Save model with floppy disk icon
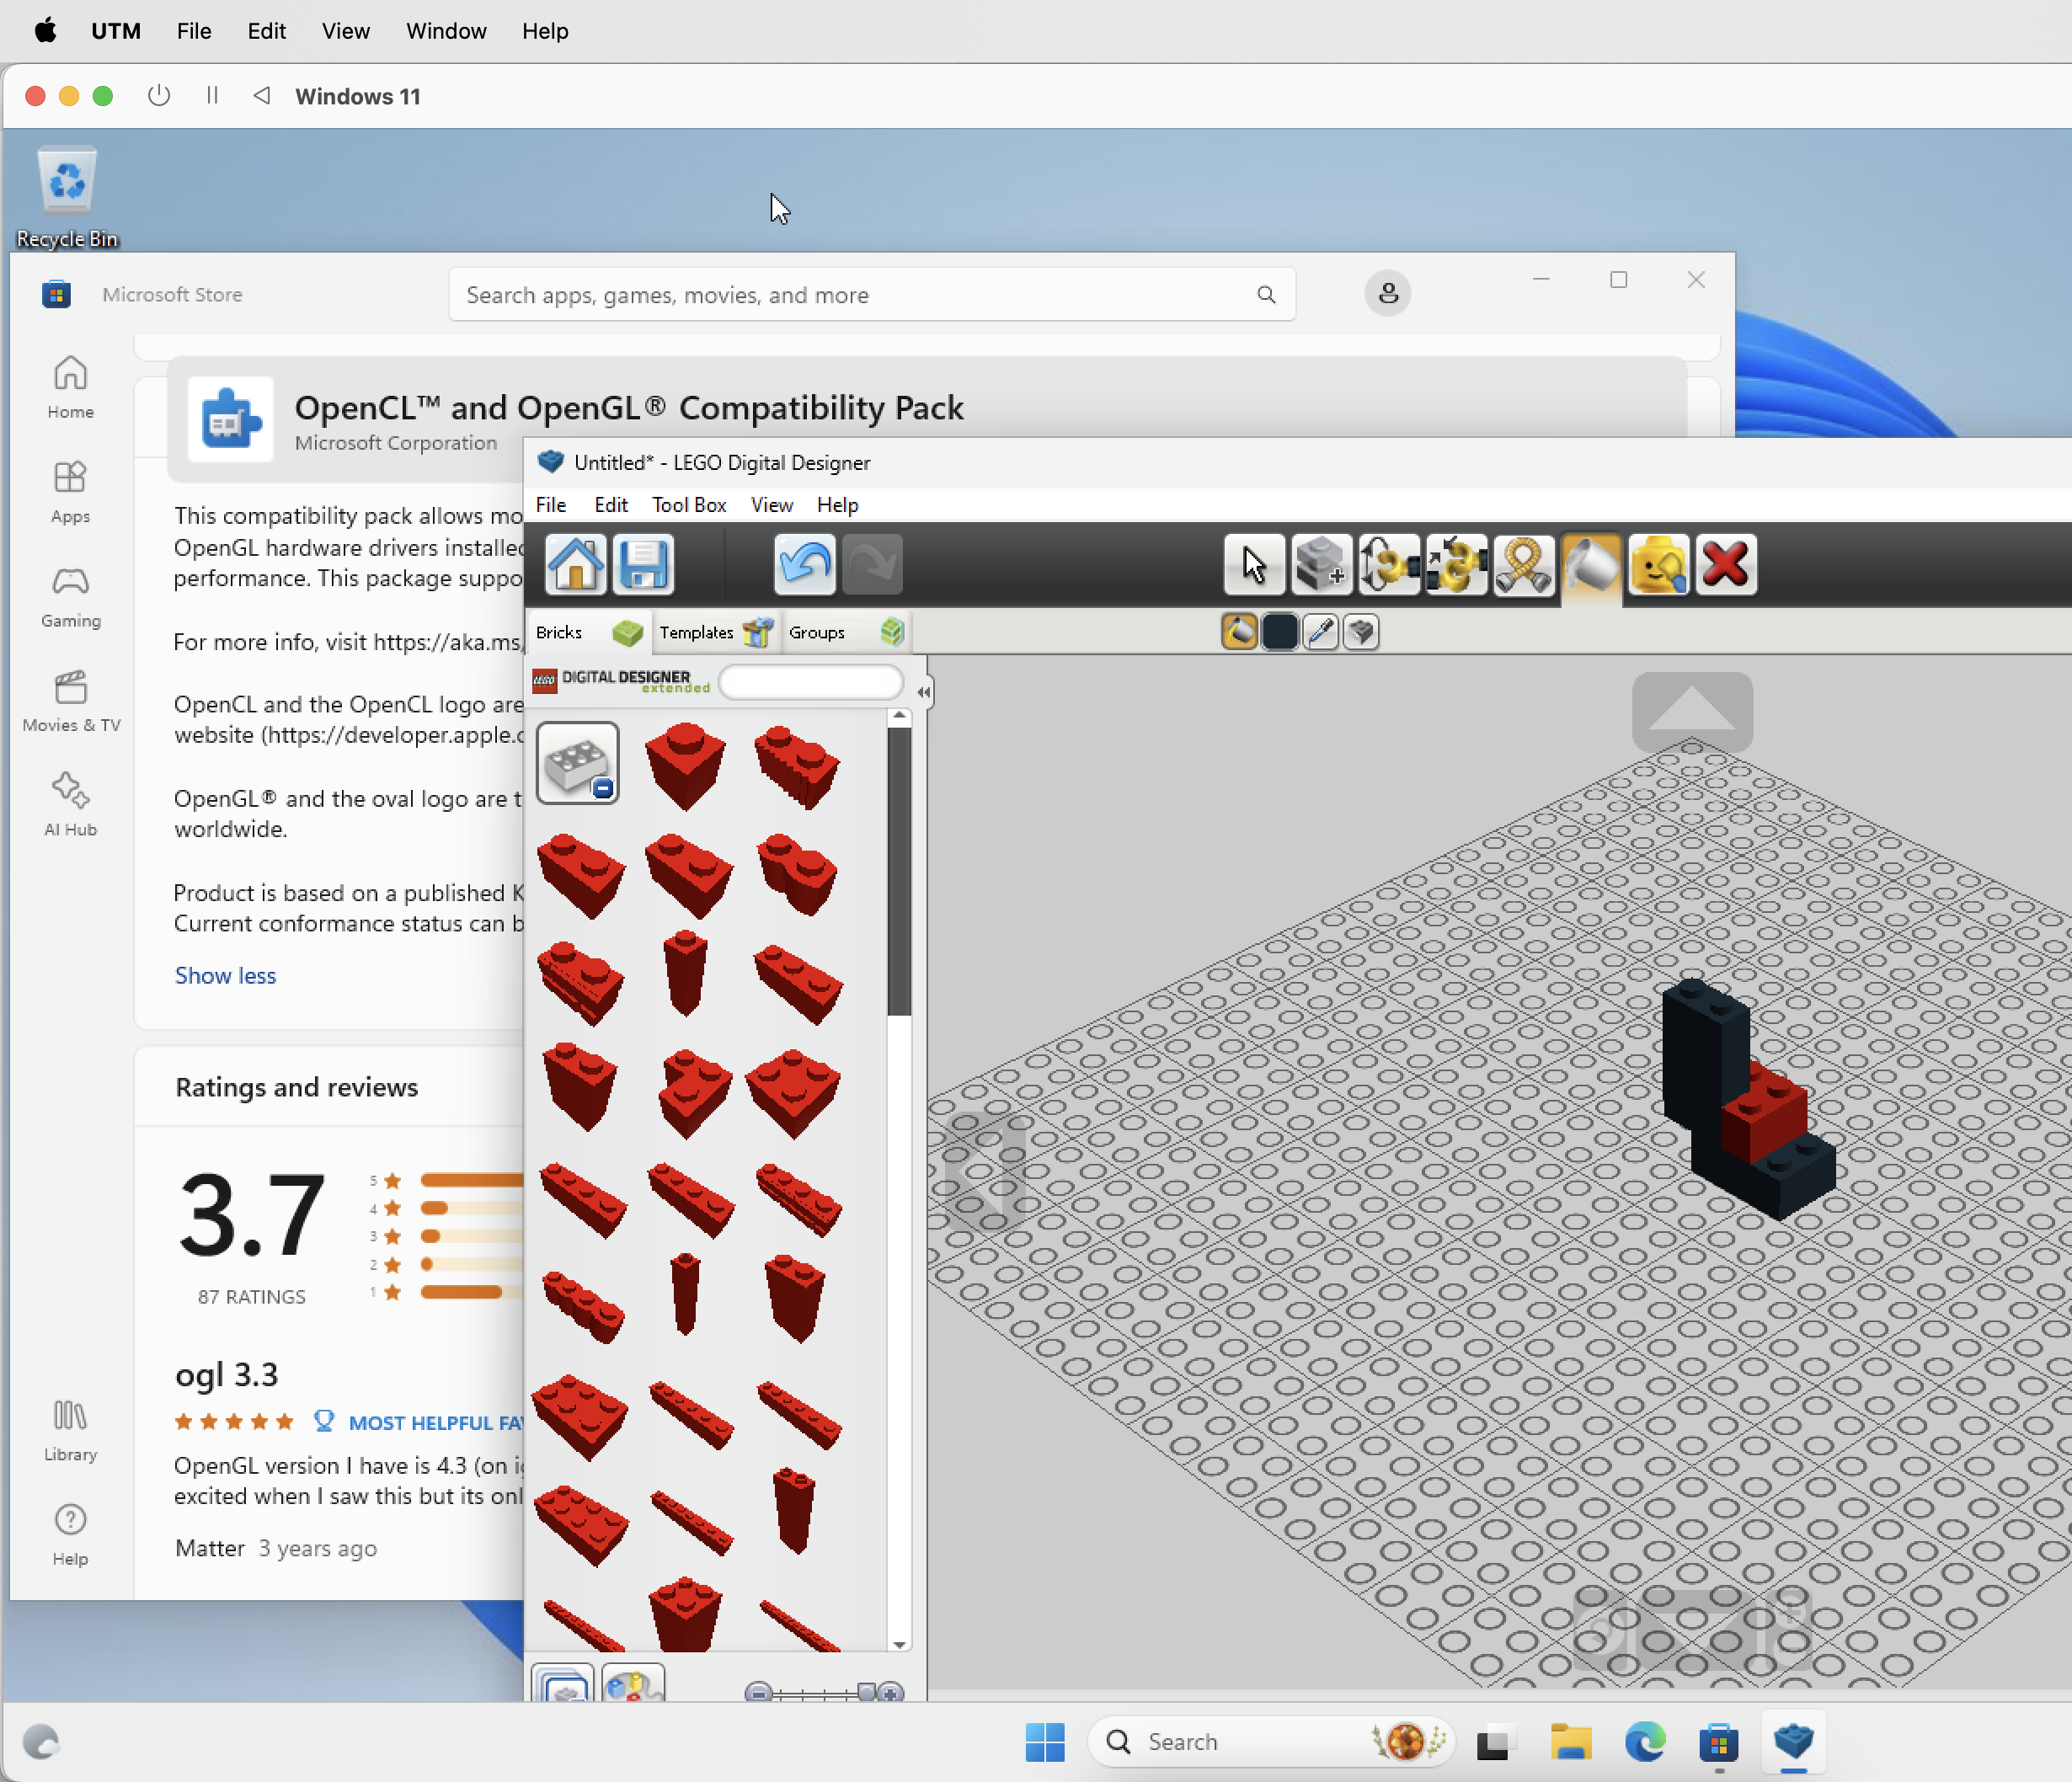 [x=643, y=565]
